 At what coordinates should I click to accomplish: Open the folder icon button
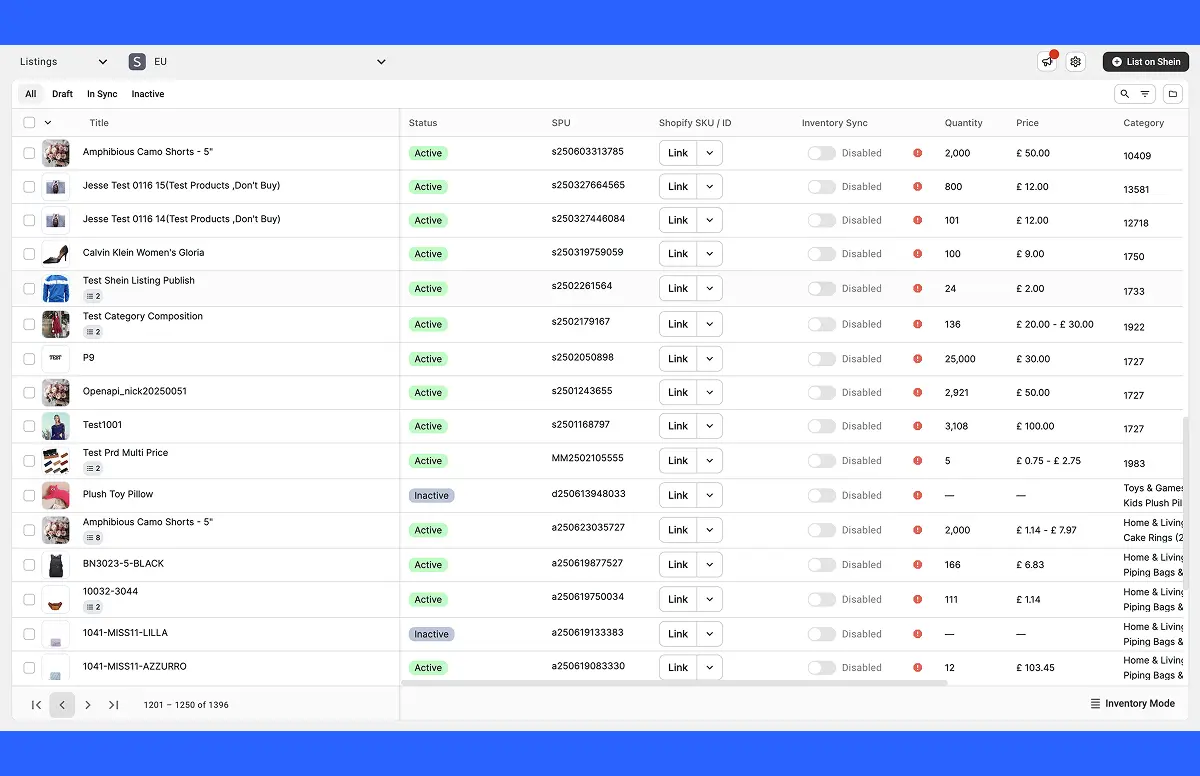pos(1173,94)
